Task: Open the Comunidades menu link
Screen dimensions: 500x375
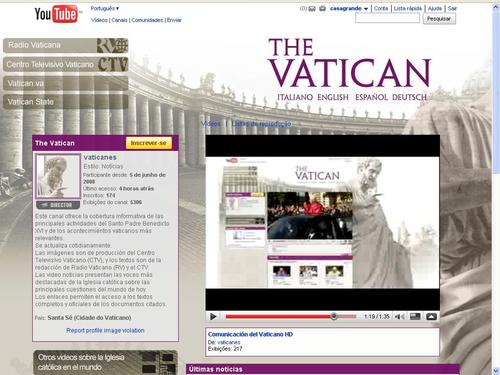Action: 147,20
